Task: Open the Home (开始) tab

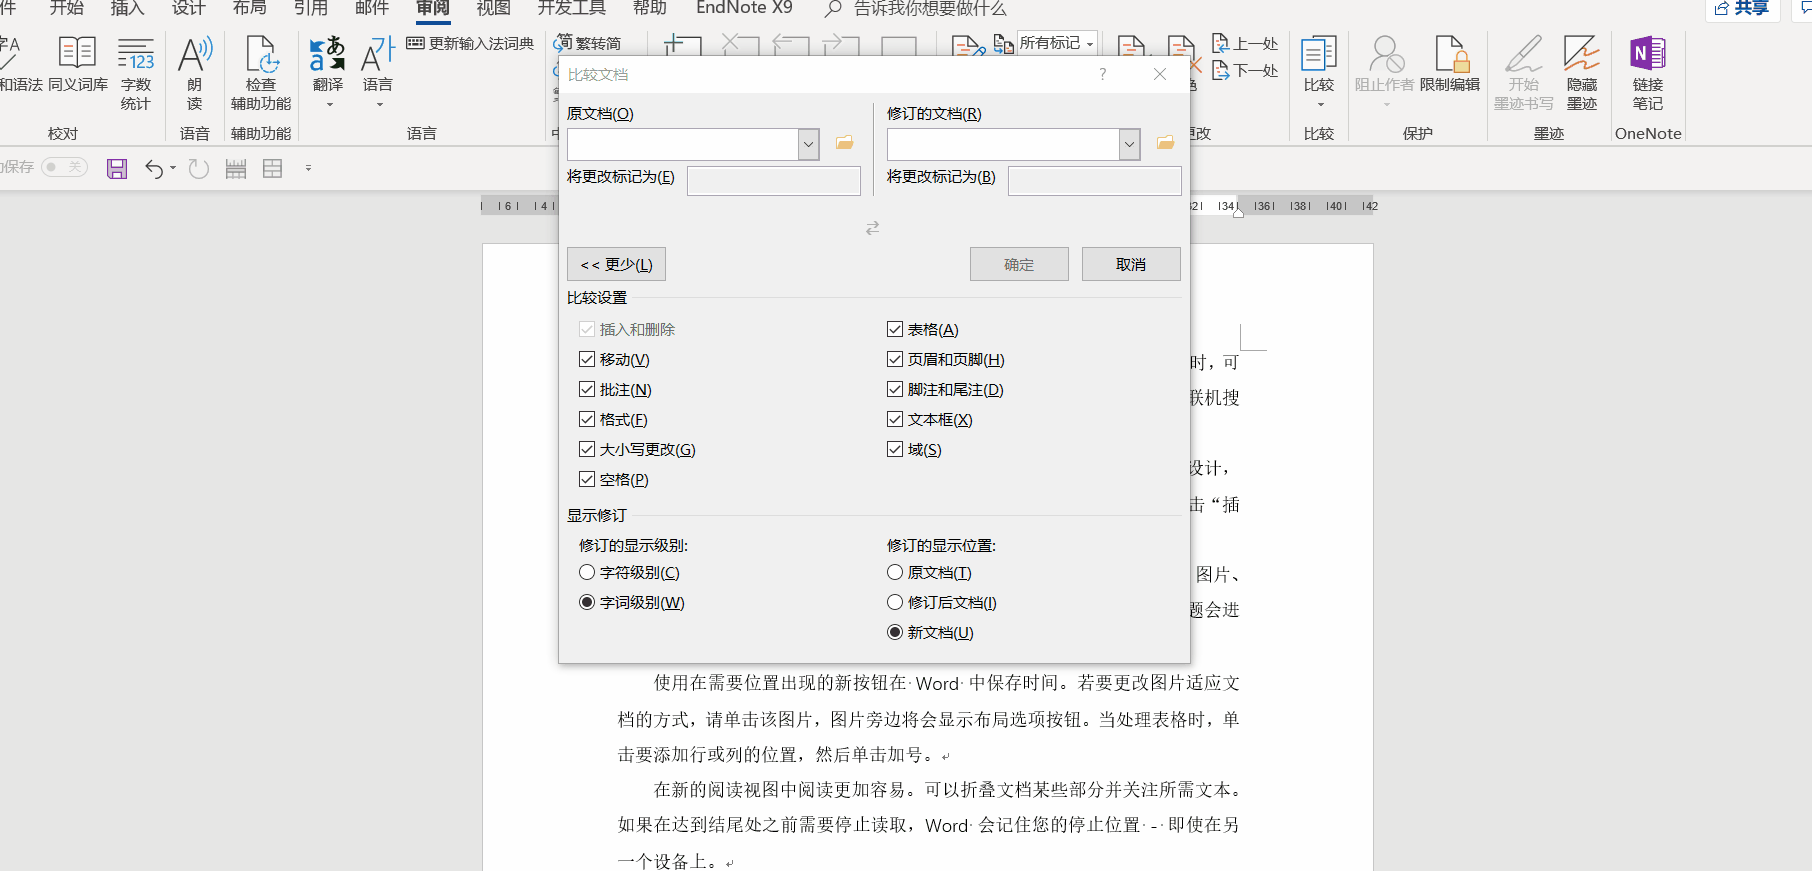Action: pos(67,9)
